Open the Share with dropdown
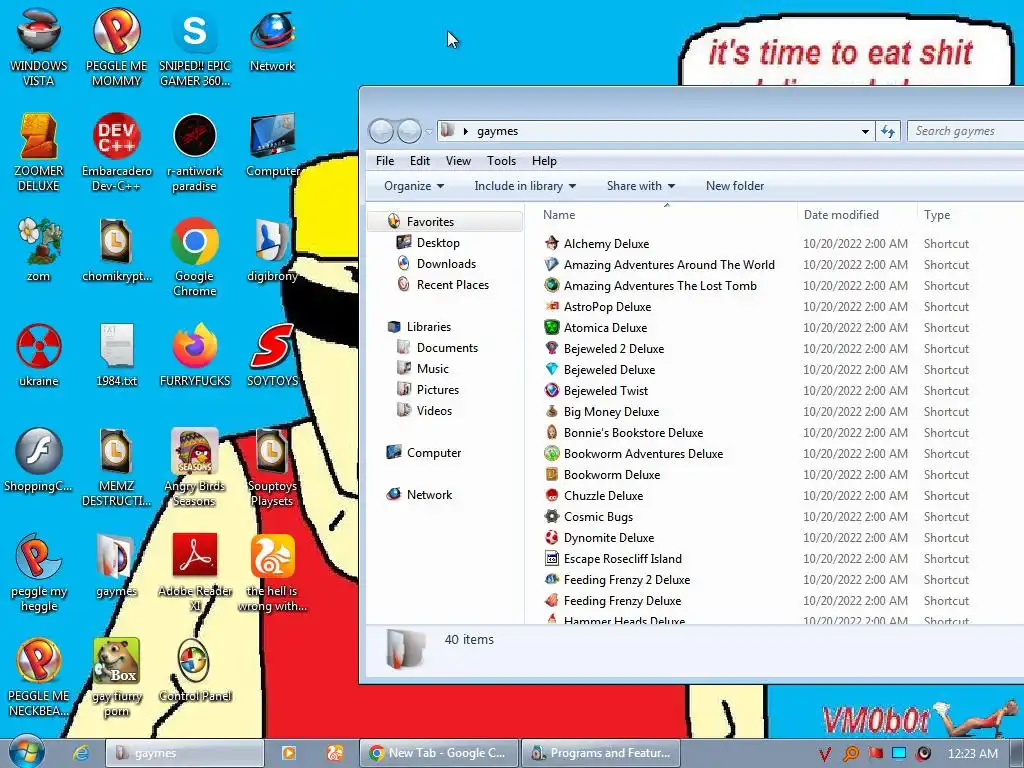Image resolution: width=1024 pixels, height=768 pixels. [641, 186]
